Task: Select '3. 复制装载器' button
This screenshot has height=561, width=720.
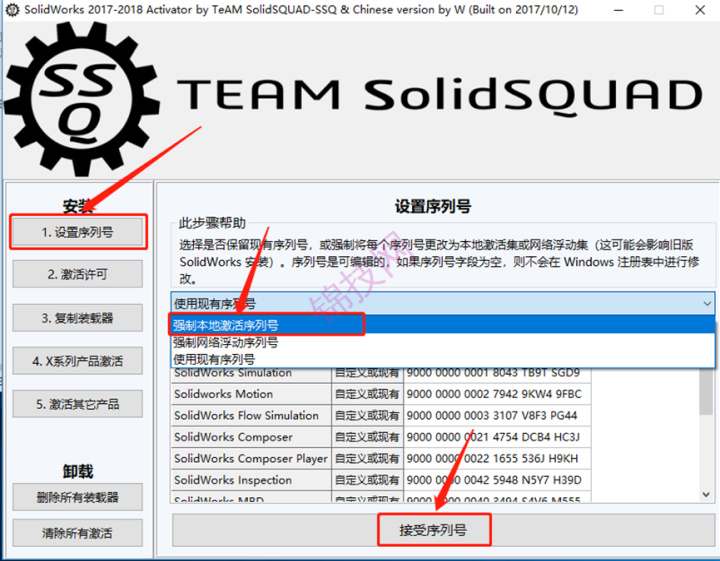Action: pos(77,318)
